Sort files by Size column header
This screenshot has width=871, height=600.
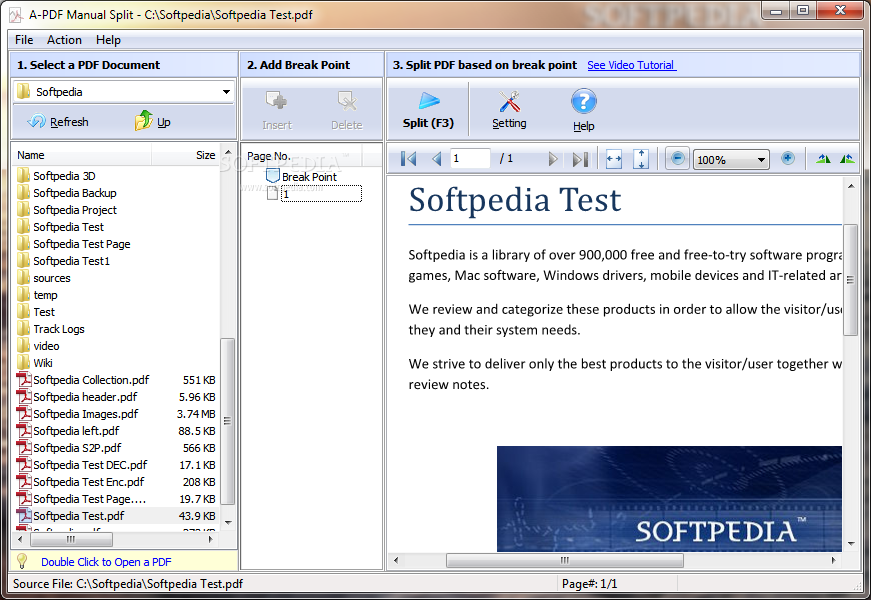186,155
